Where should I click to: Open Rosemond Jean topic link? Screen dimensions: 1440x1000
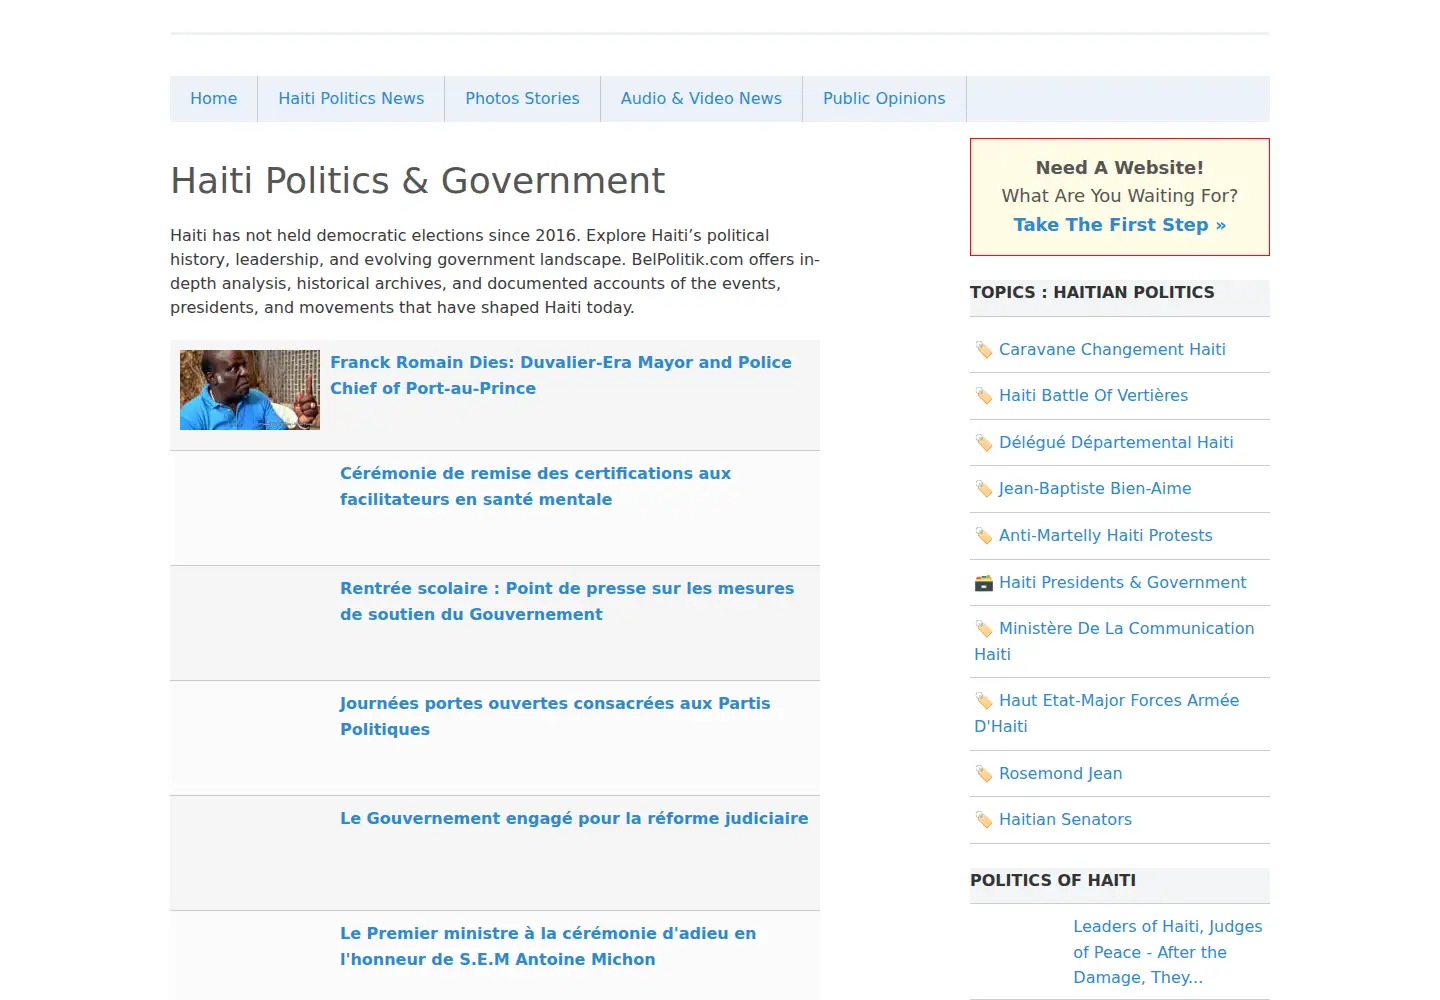(x=1060, y=773)
